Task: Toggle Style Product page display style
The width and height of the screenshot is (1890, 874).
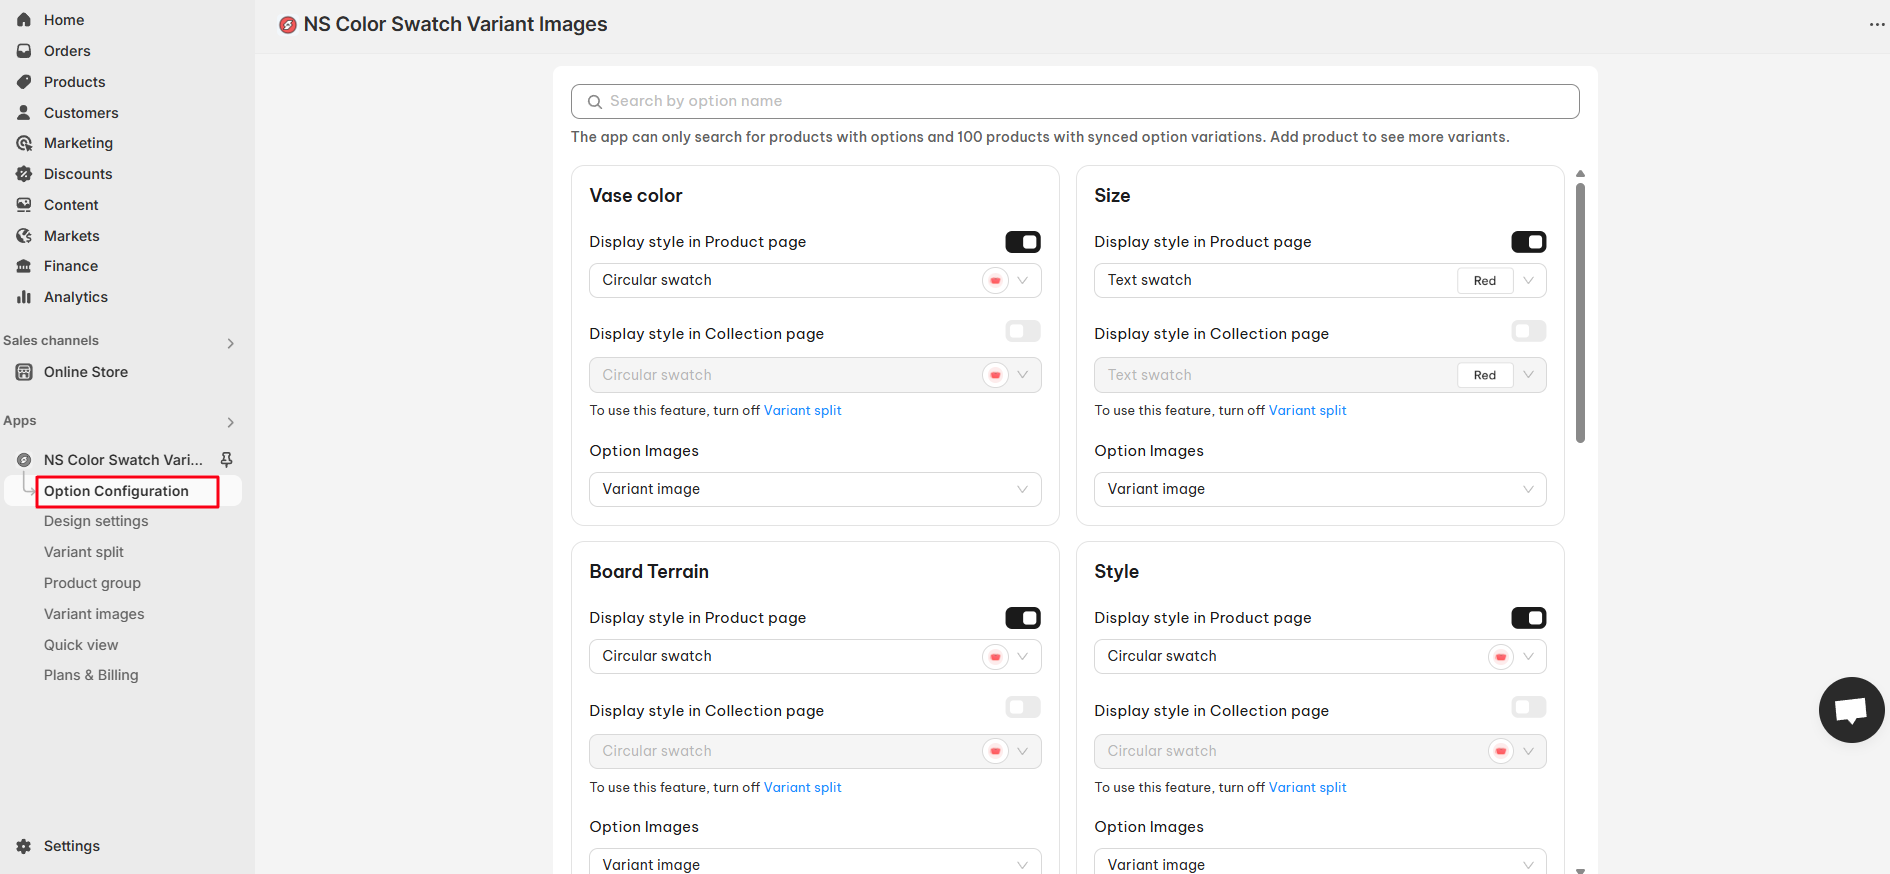Action: tap(1528, 618)
